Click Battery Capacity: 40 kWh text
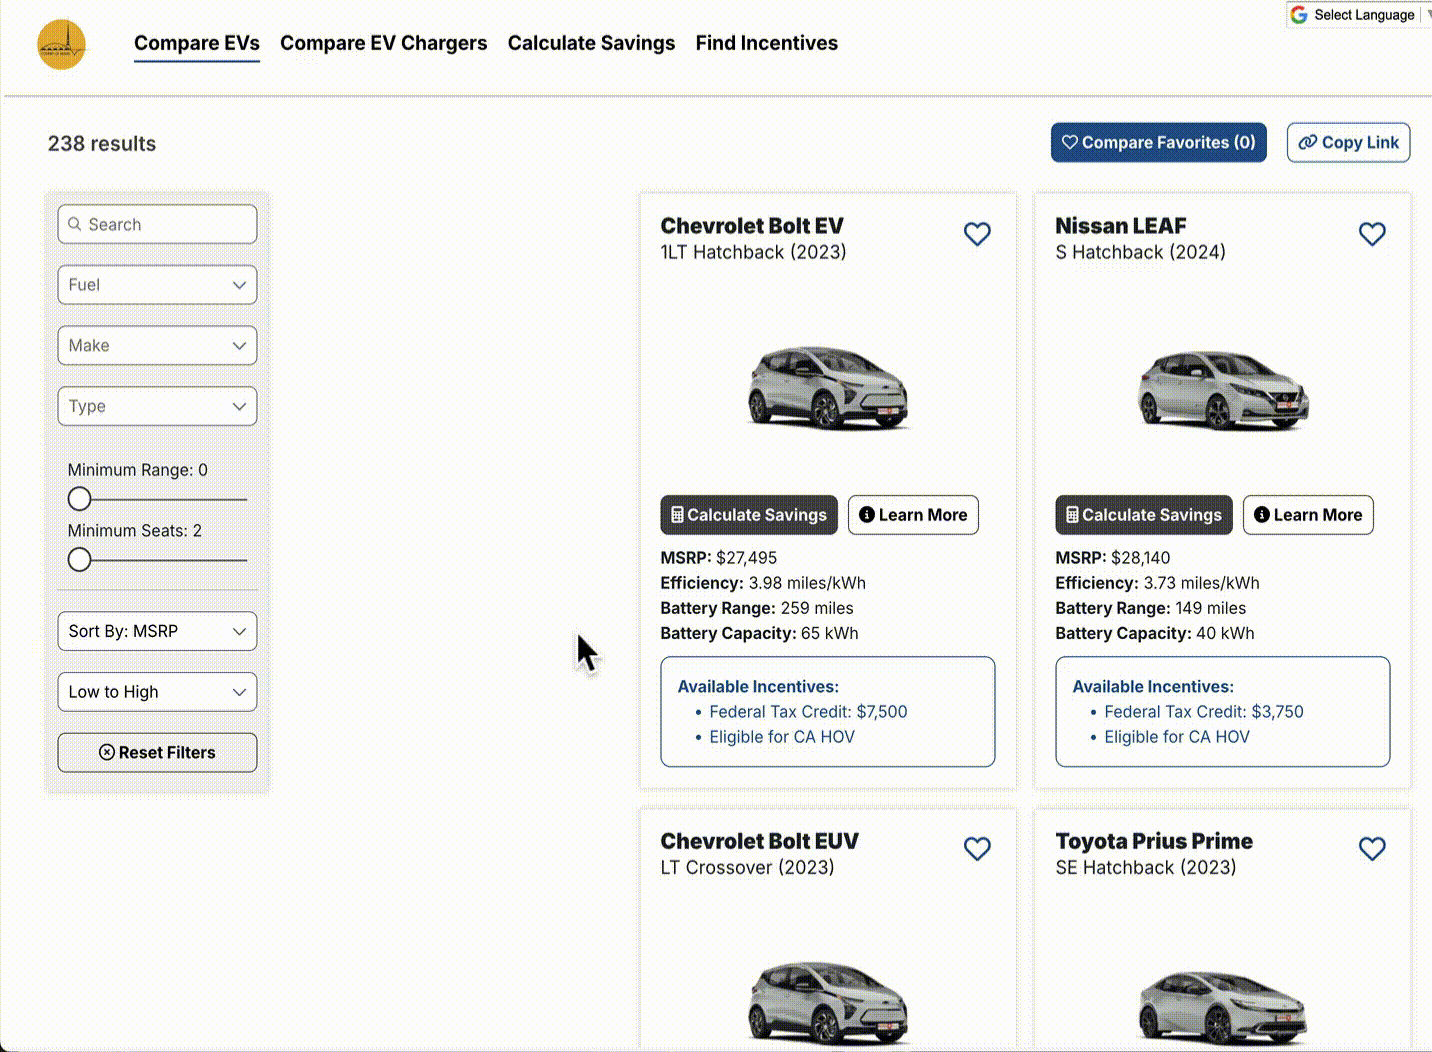 coord(1155,633)
